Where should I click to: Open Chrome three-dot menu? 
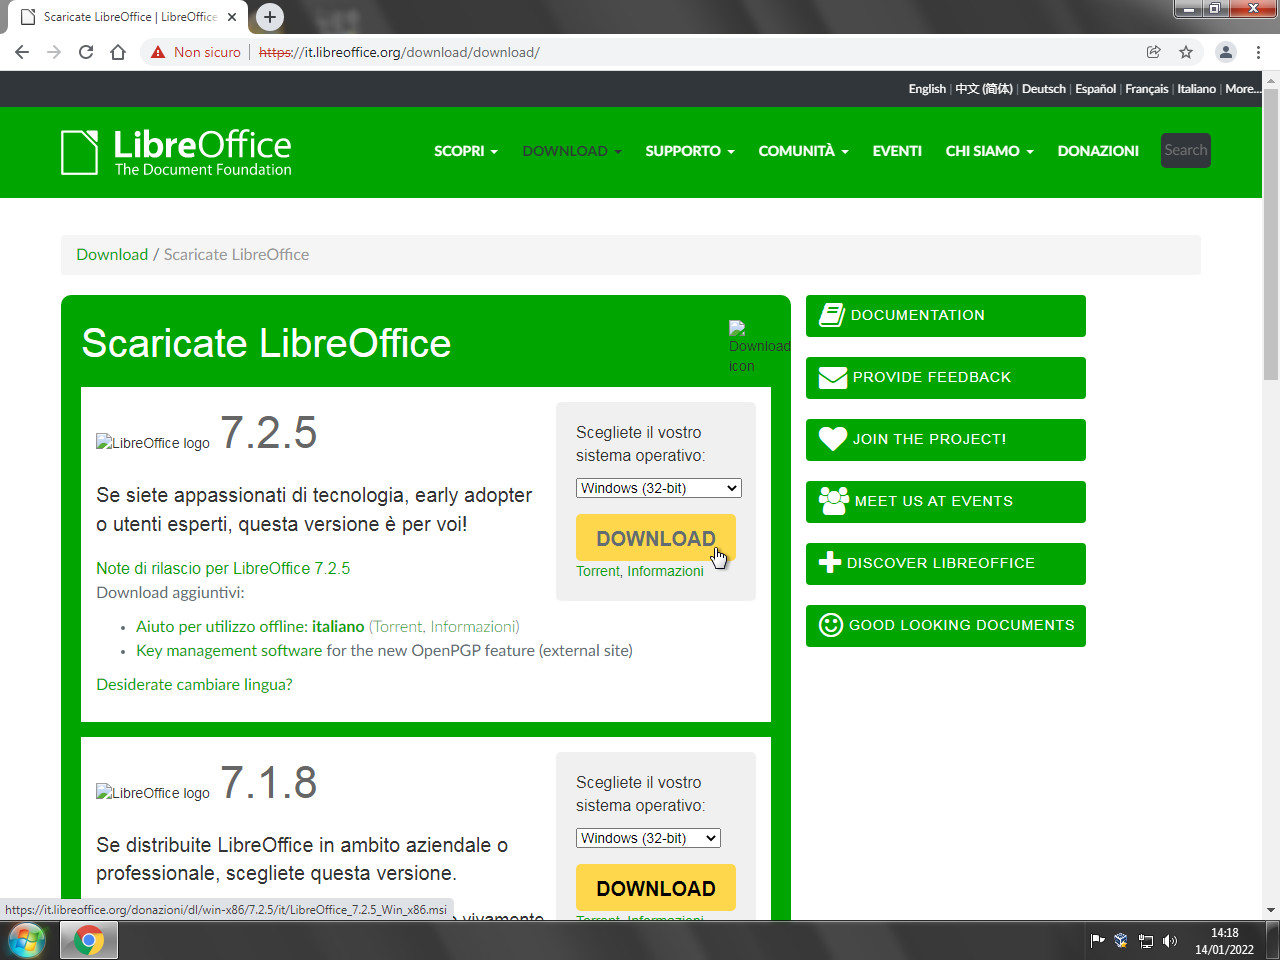click(1258, 52)
